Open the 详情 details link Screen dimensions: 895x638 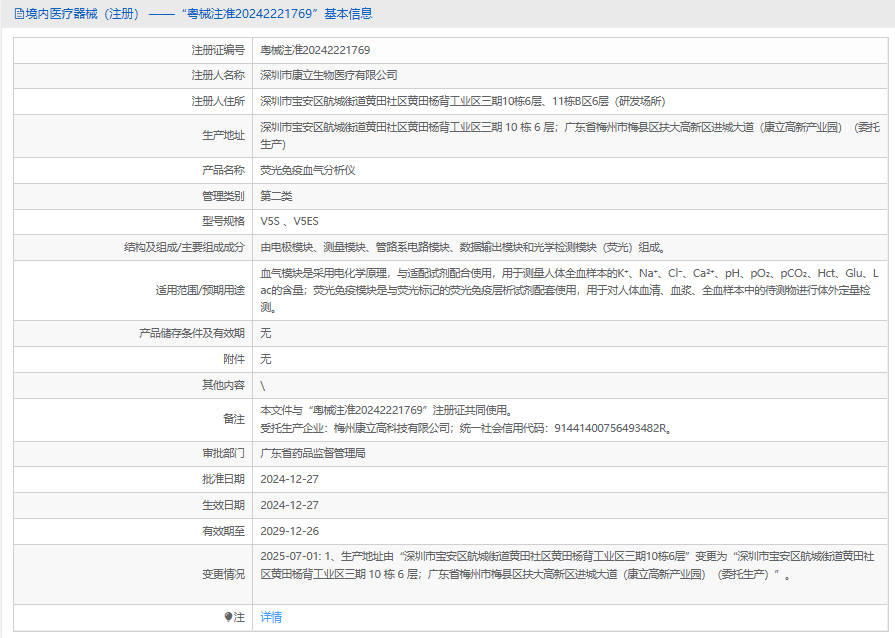click(x=271, y=617)
